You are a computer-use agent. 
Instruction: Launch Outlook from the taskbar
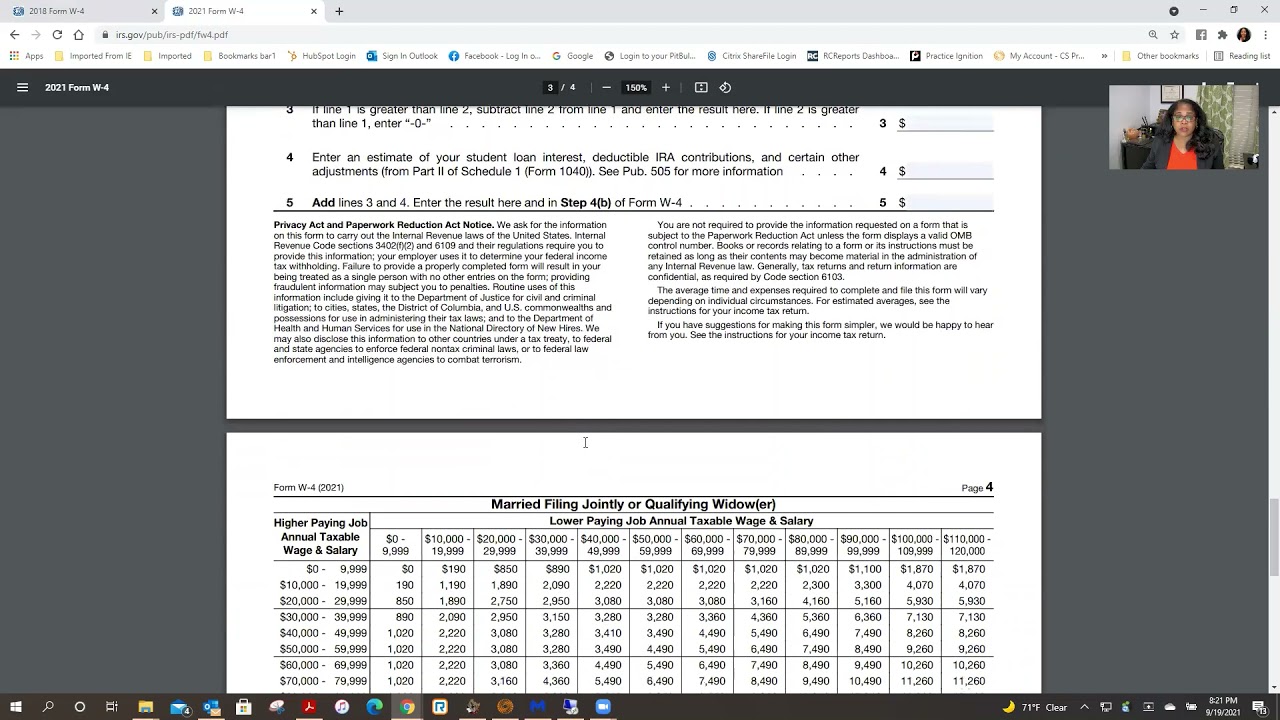click(211, 707)
